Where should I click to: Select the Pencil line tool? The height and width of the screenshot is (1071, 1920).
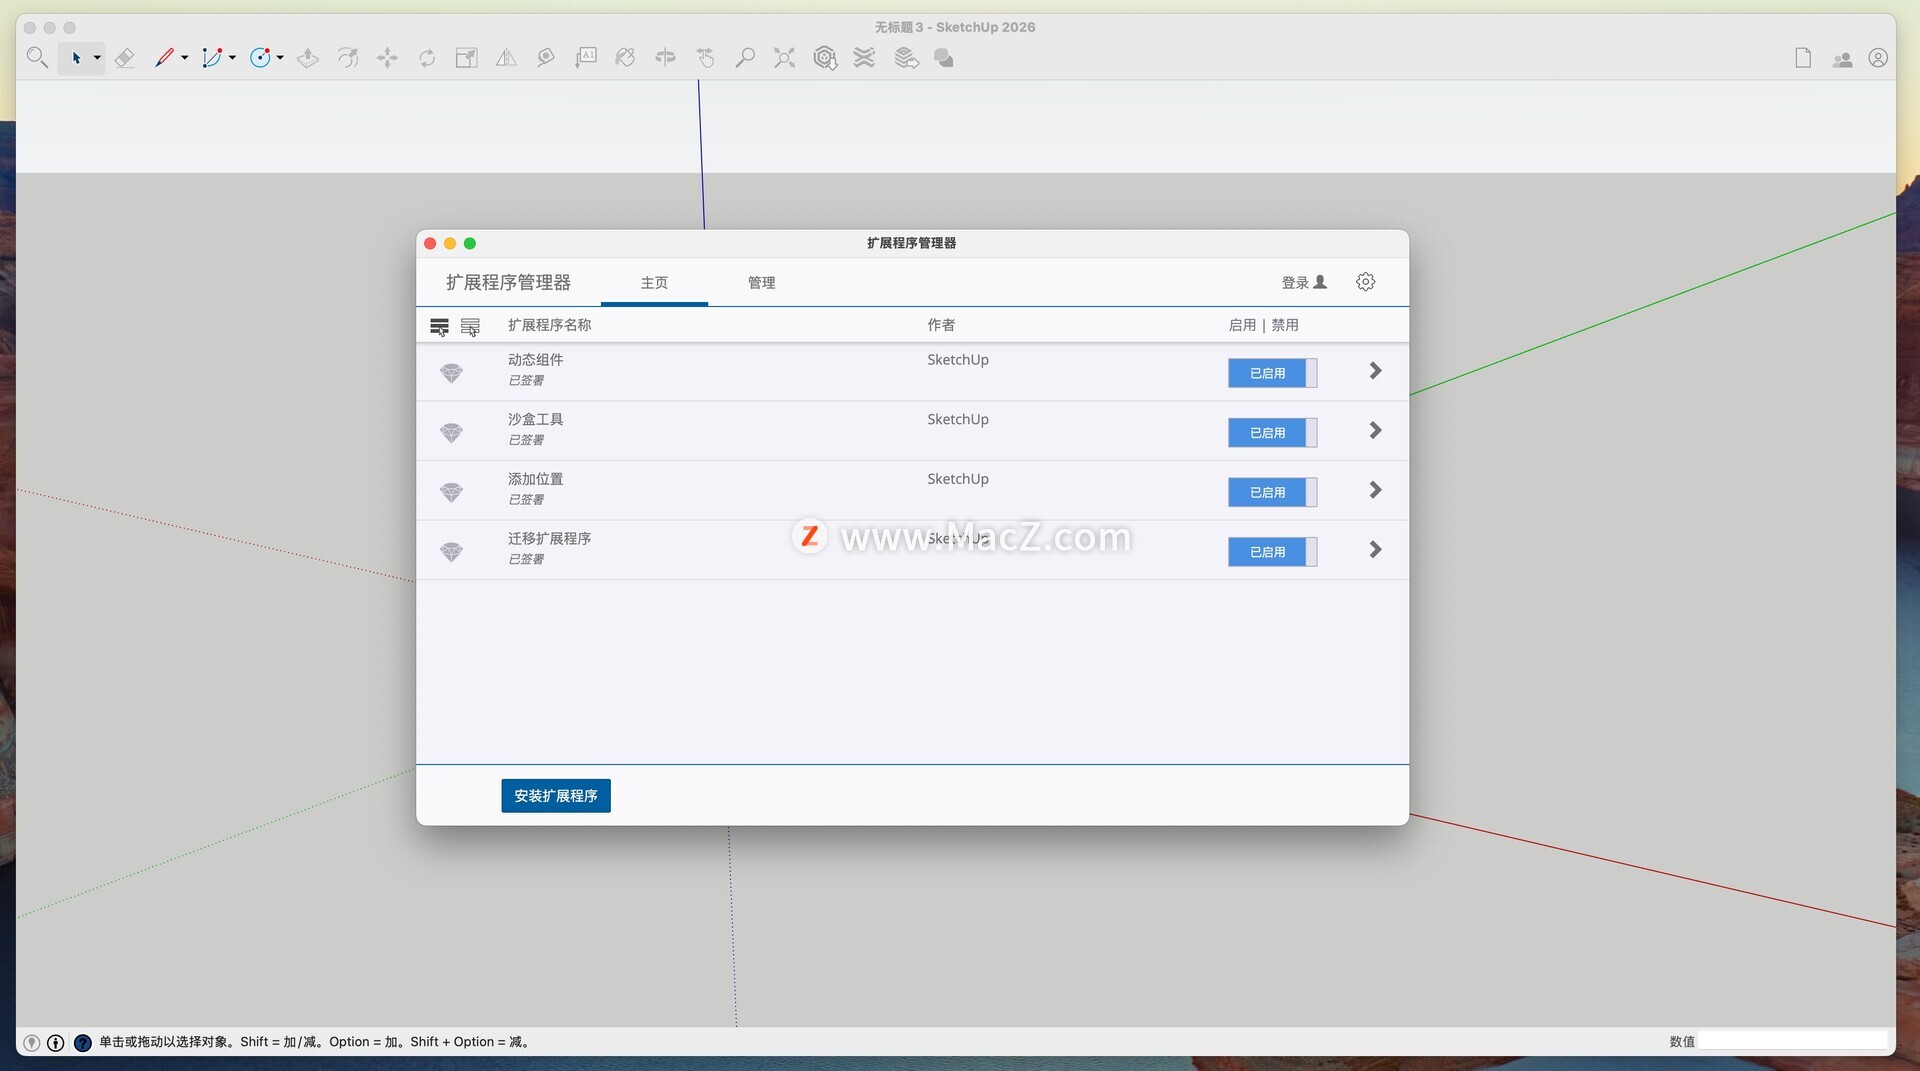[164, 58]
